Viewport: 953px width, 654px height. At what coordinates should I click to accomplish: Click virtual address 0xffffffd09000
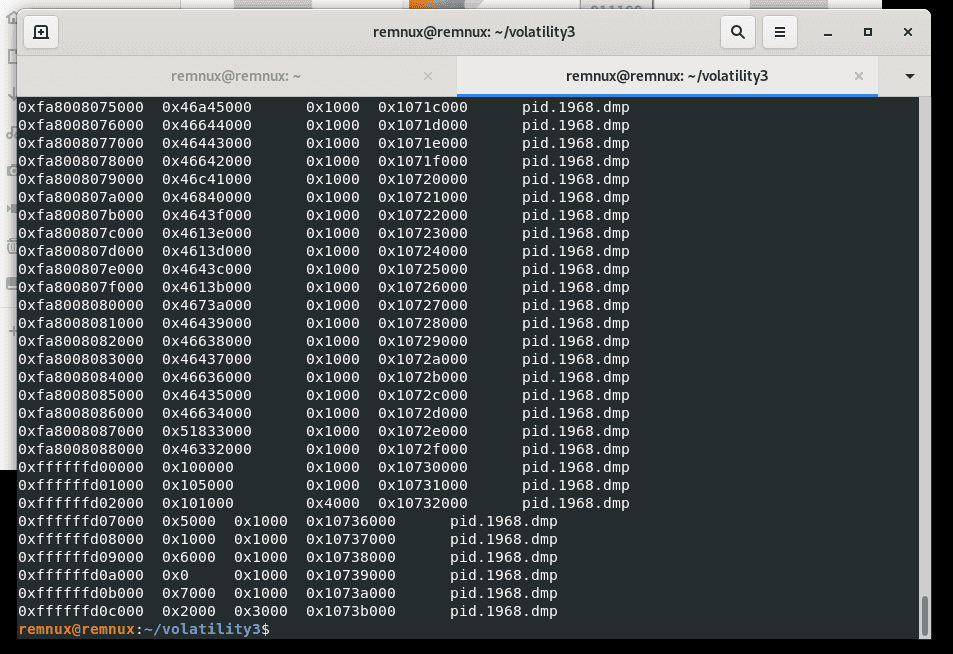click(x=81, y=557)
